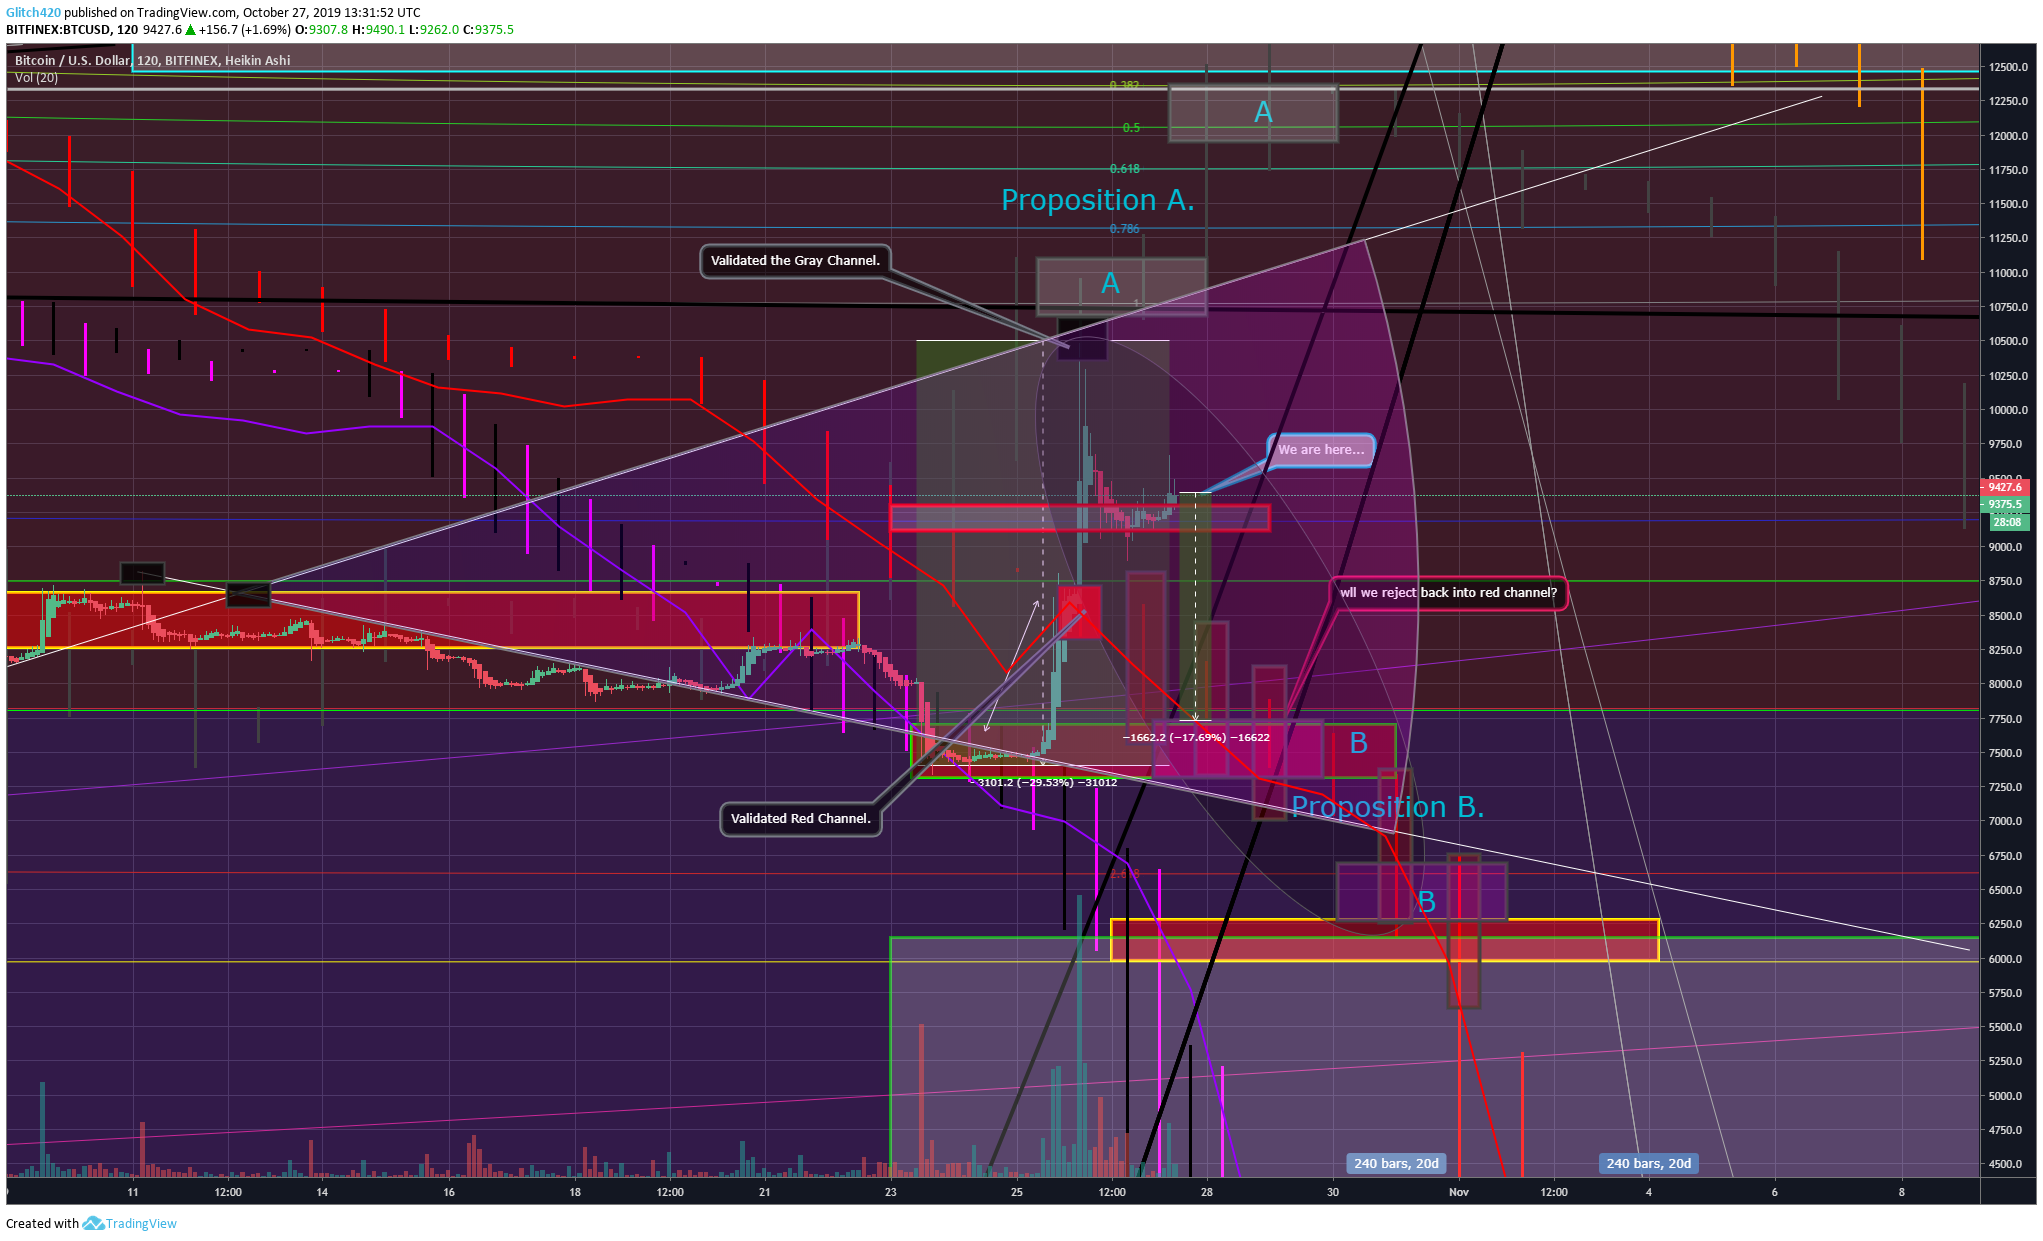Click the TradingView cloud logo icon
Screen dimensions: 2043x1241
(93, 1223)
